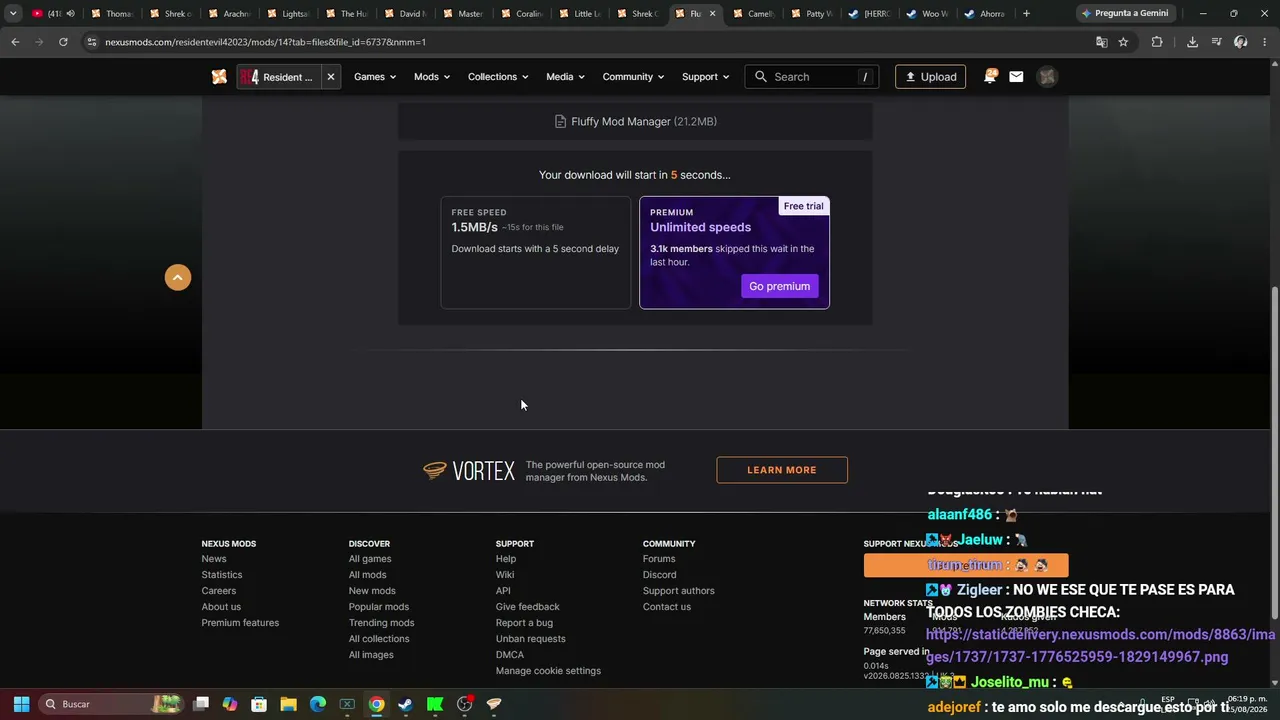Open the browser extensions puzzle icon
Image resolution: width=1280 pixels, height=720 pixels.
tap(1157, 42)
